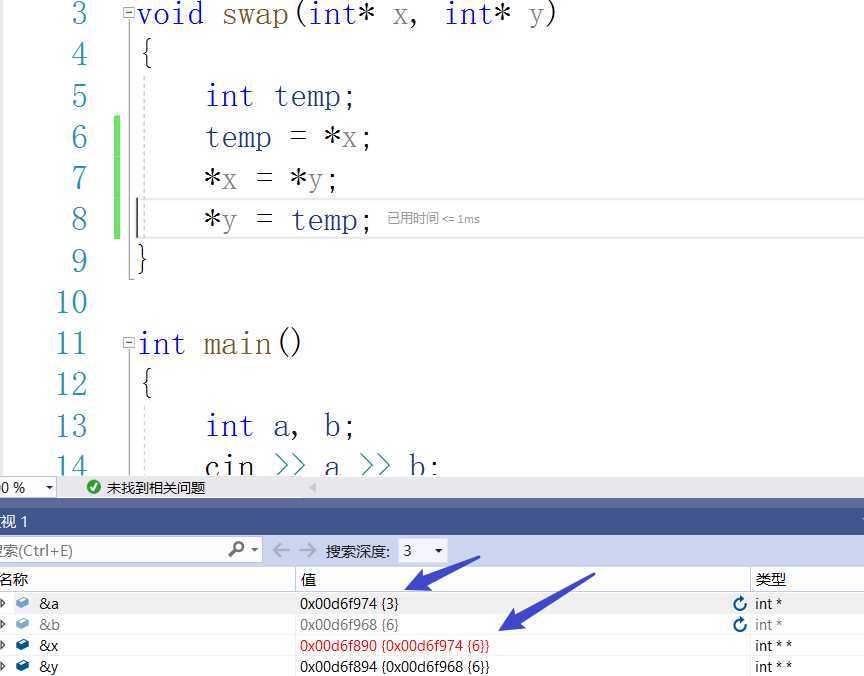The image size is (864, 676).
Task: Click the variable icon beside &b
Action: click(x=22, y=624)
